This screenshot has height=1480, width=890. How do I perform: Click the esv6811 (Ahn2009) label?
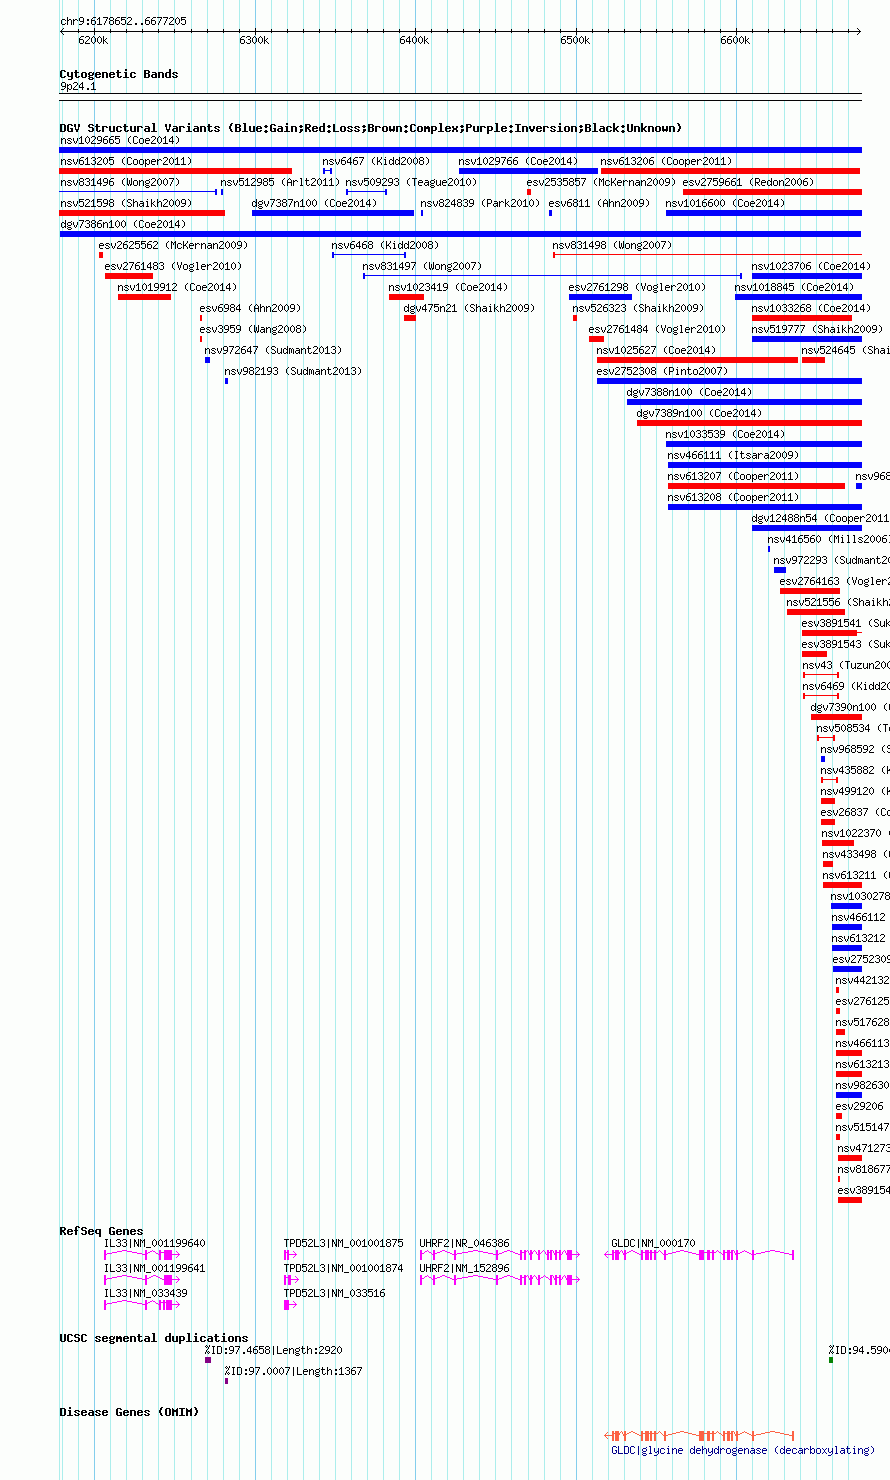coord(599,203)
